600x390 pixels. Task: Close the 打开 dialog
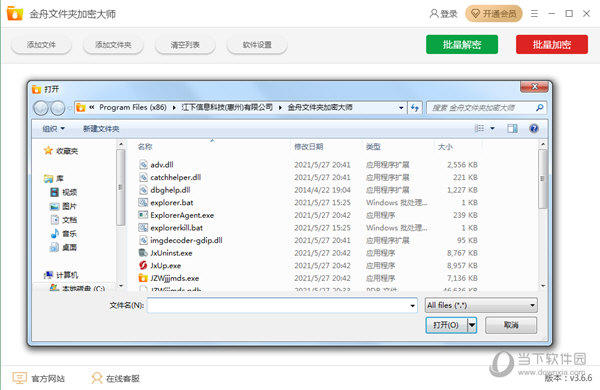(535, 87)
